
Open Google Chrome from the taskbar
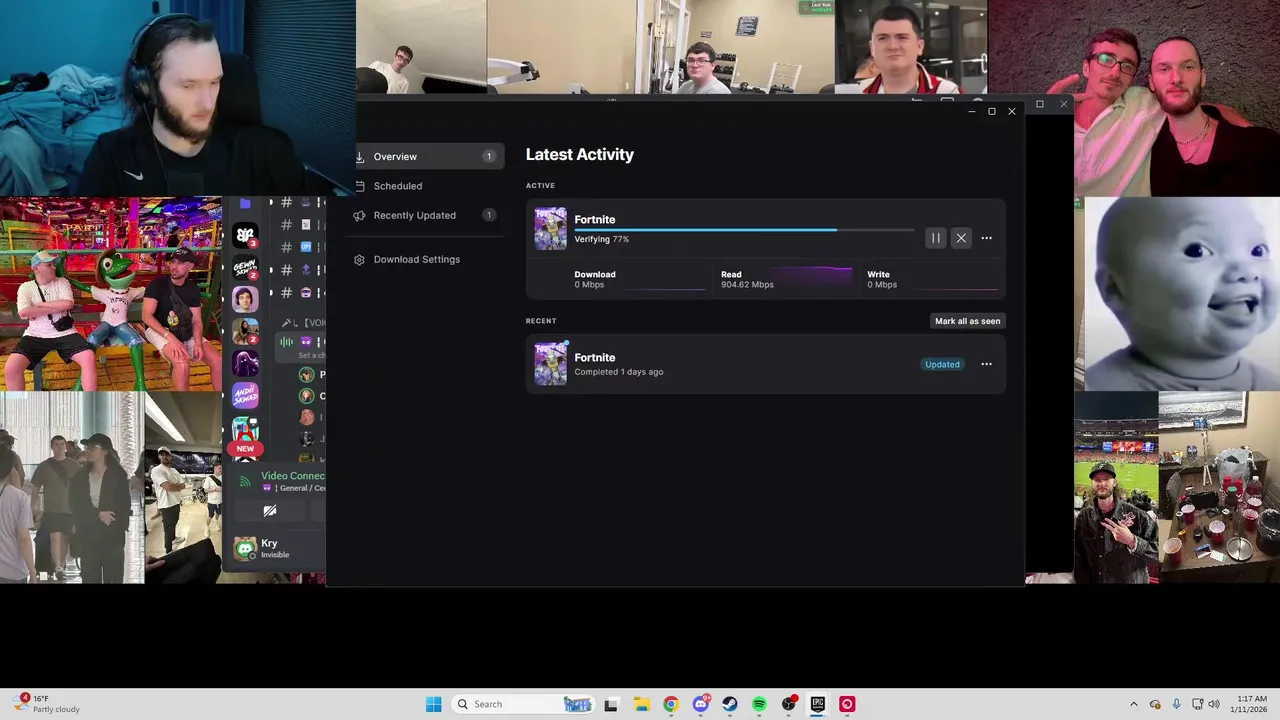pyautogui.click(x=671, y=704)
